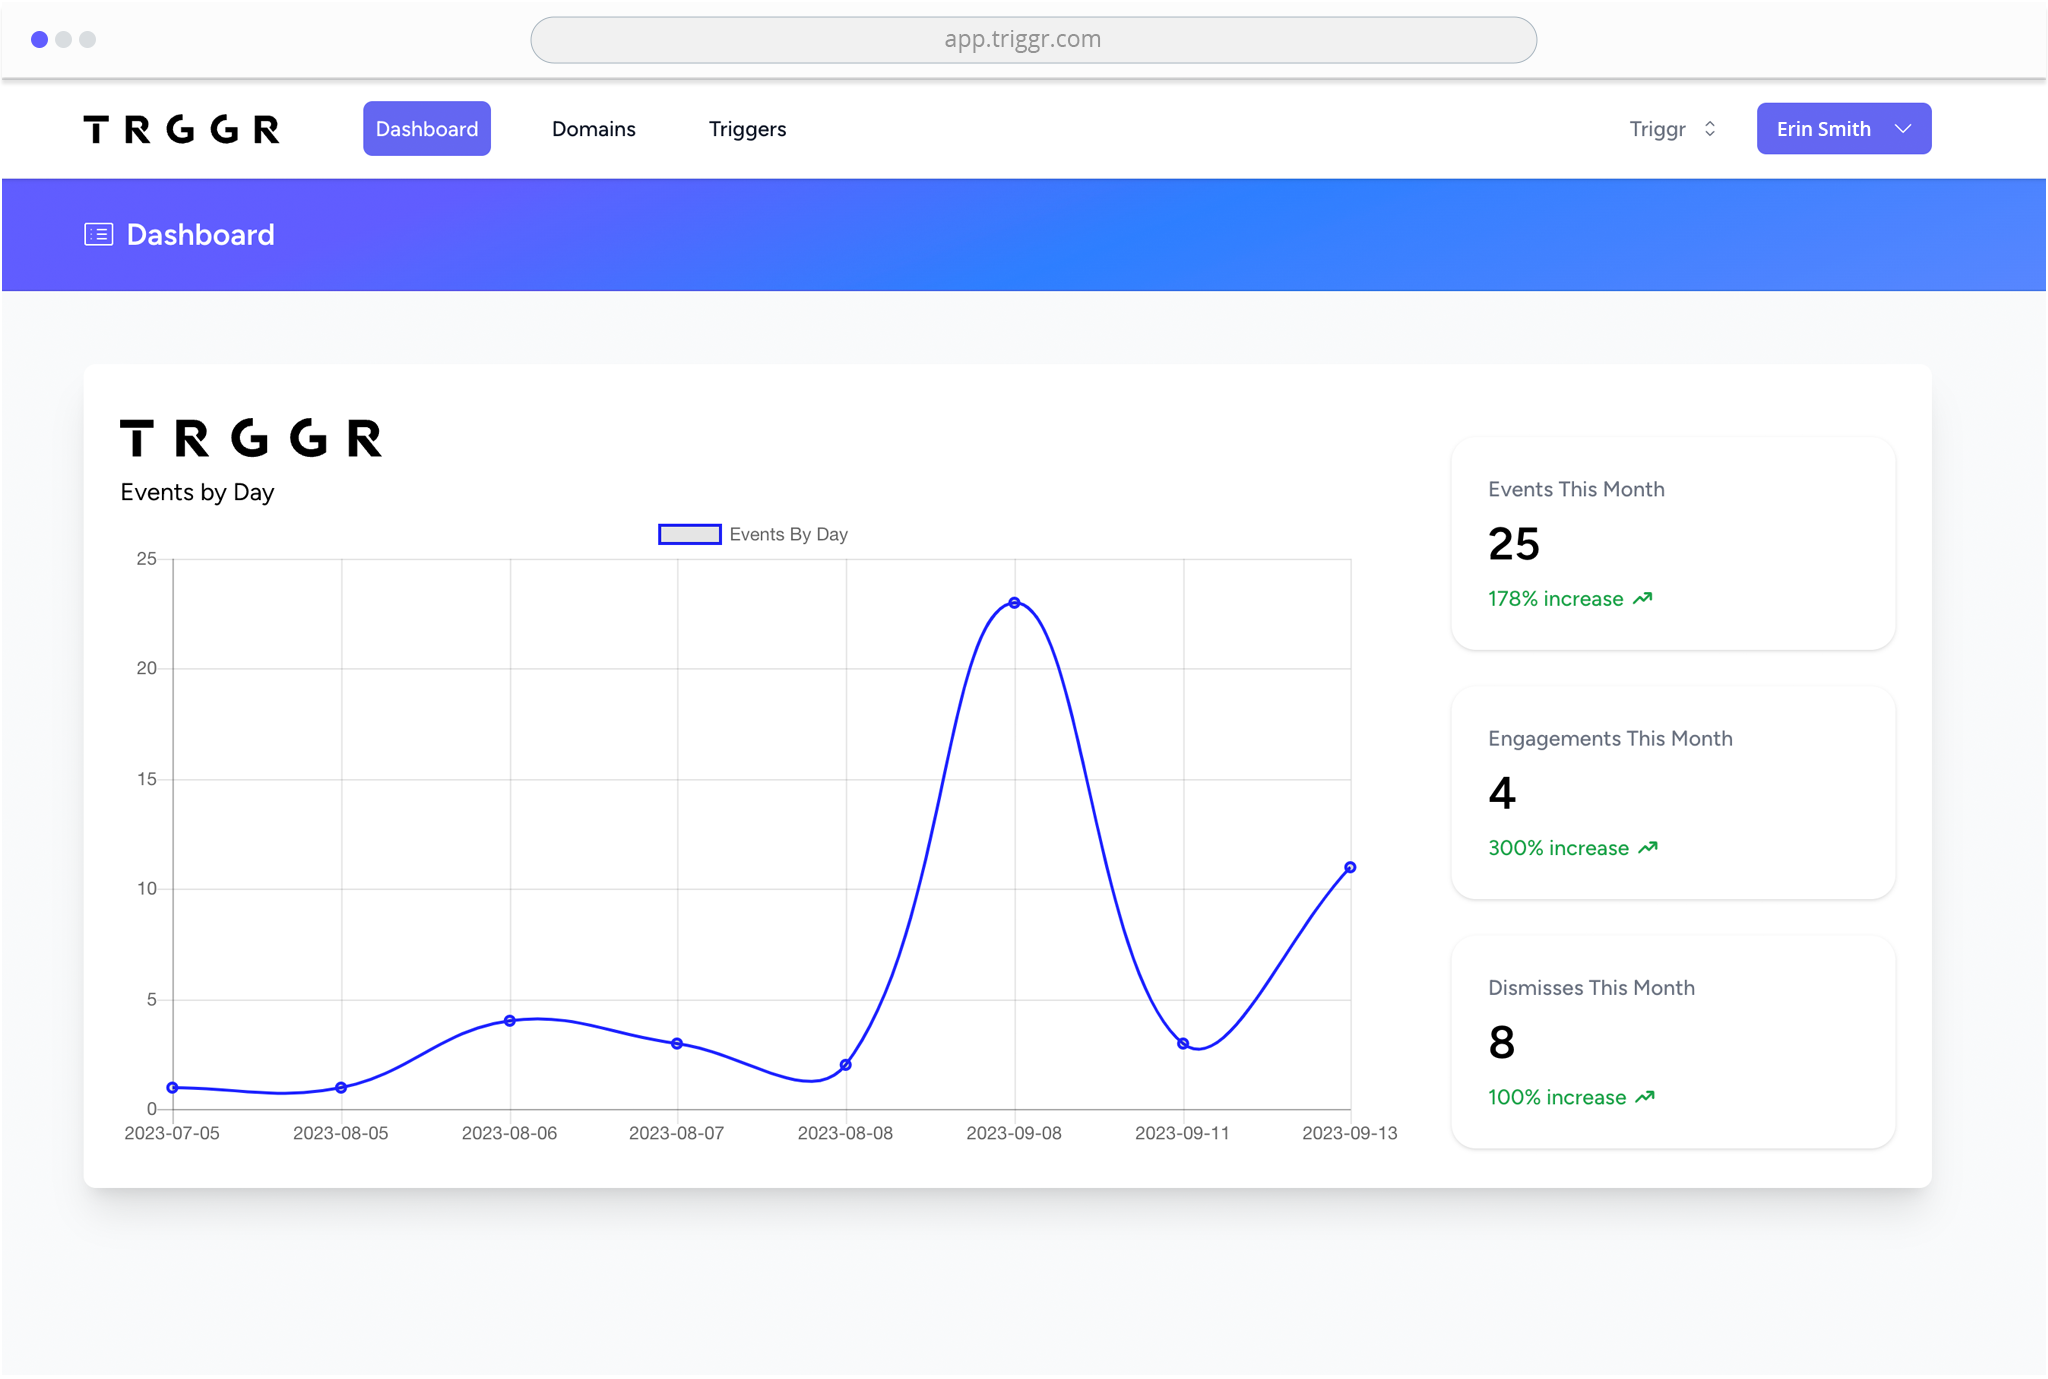Click the chevron on Erin Smith button
Image resolution: width=2048 pixels, height=1379 pixels.
tap(1902, 129)
